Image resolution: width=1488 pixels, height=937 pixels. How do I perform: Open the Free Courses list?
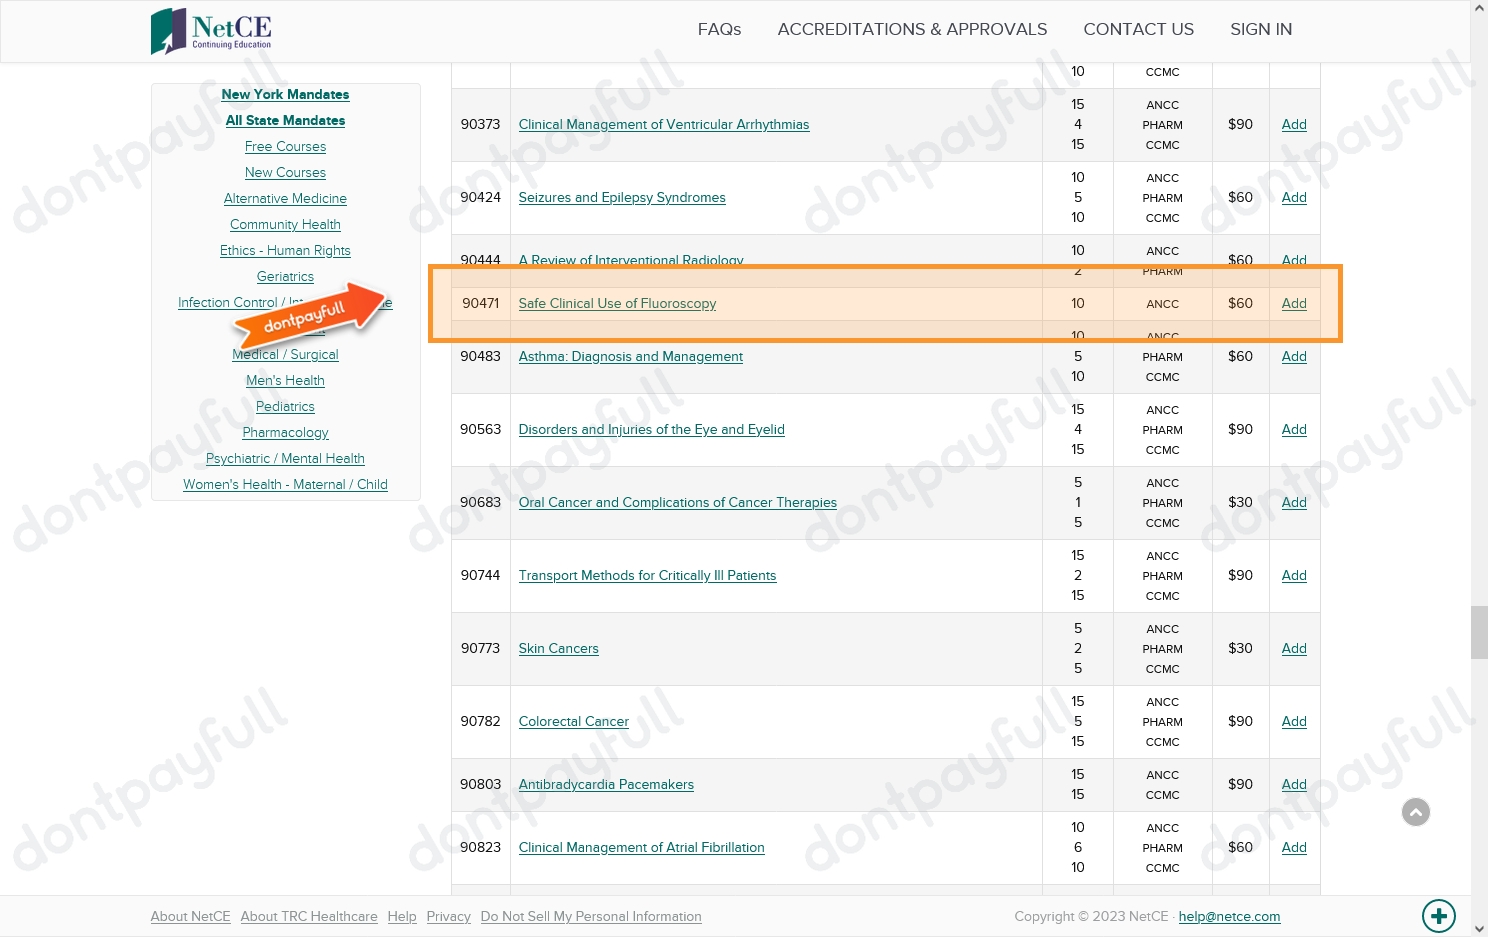285,146
